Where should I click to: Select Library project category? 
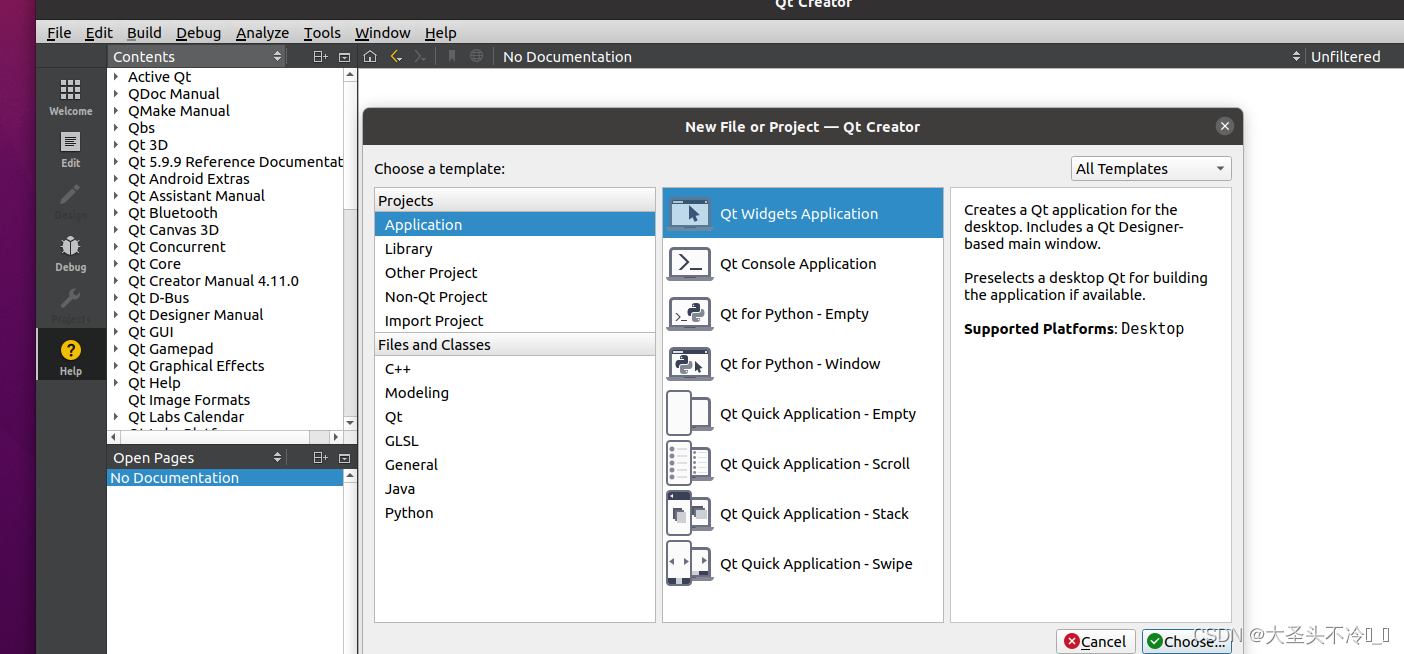click(515, 249)
